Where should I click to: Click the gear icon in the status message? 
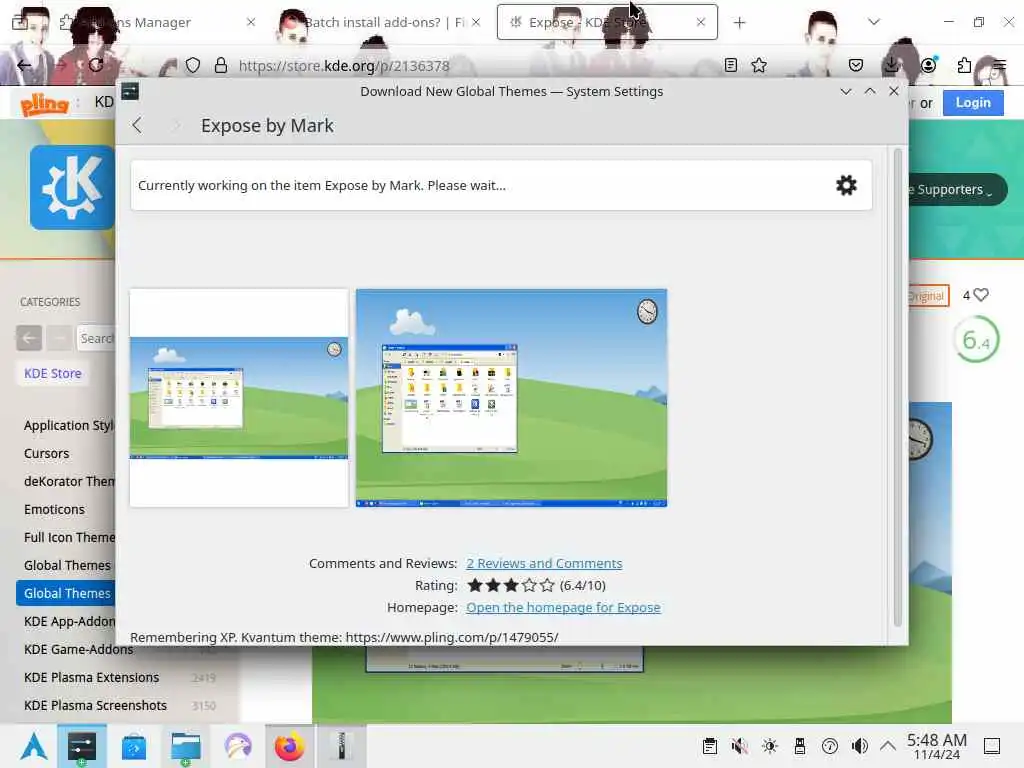click(x=846, y=185)
